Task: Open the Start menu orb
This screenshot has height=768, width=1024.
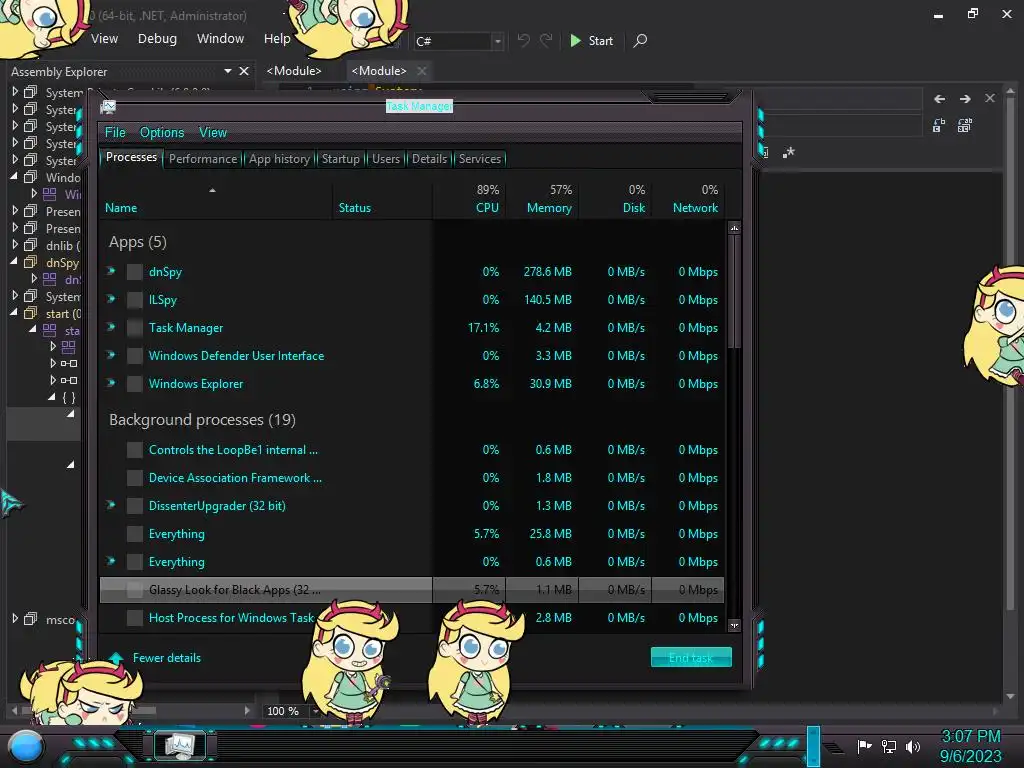Action: point(25,747)
